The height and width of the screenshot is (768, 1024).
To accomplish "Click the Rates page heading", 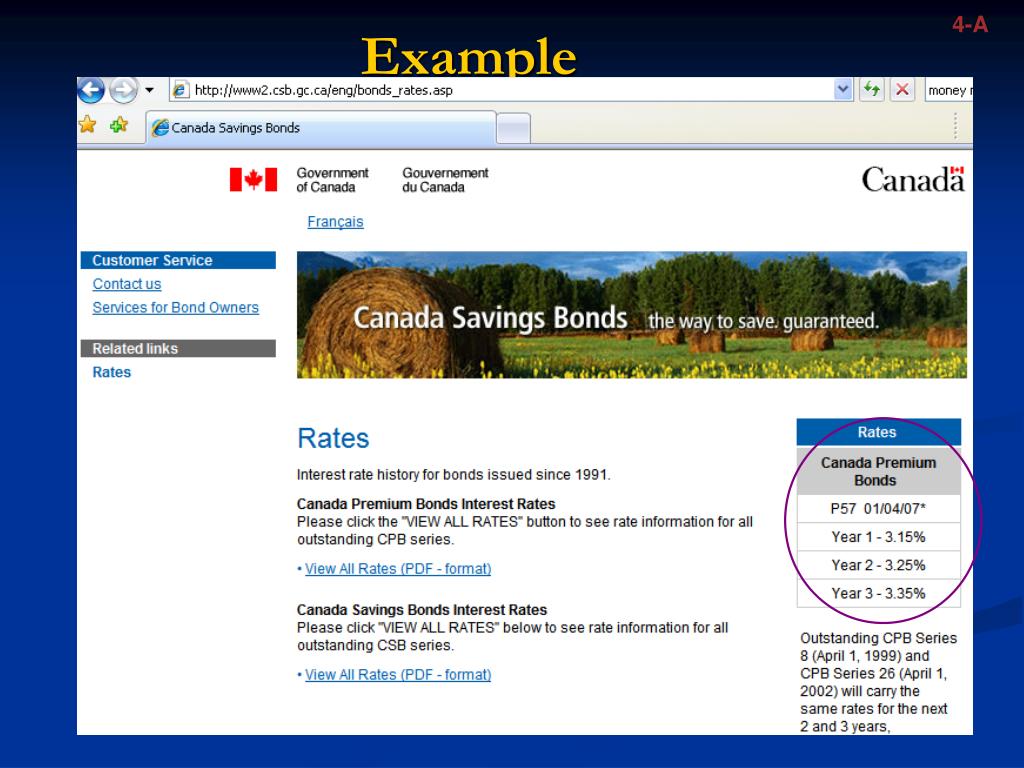I will tap(333, 438).
